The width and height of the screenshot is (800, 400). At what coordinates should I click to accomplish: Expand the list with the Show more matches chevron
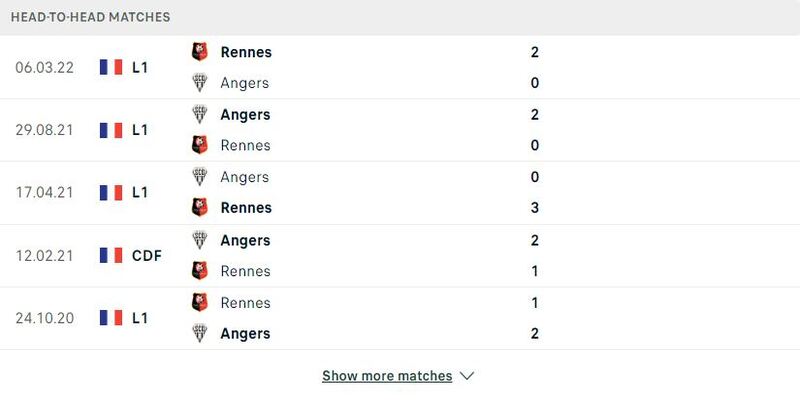(x=466, y=377)
